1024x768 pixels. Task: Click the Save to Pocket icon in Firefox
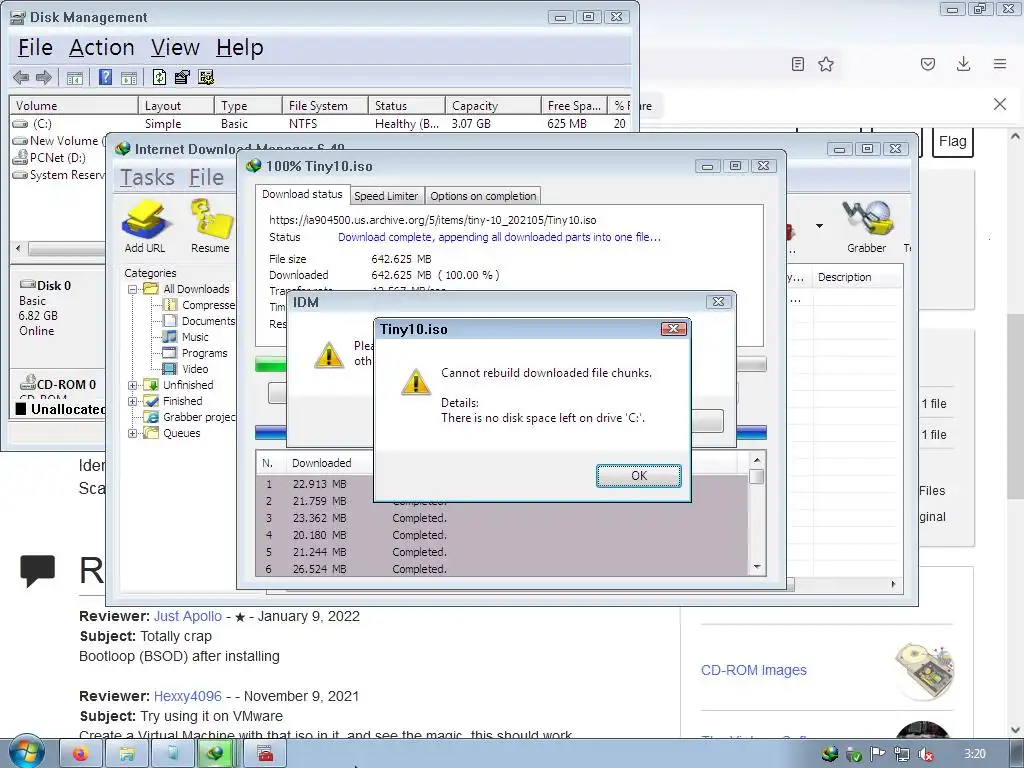tap(928, 64)
